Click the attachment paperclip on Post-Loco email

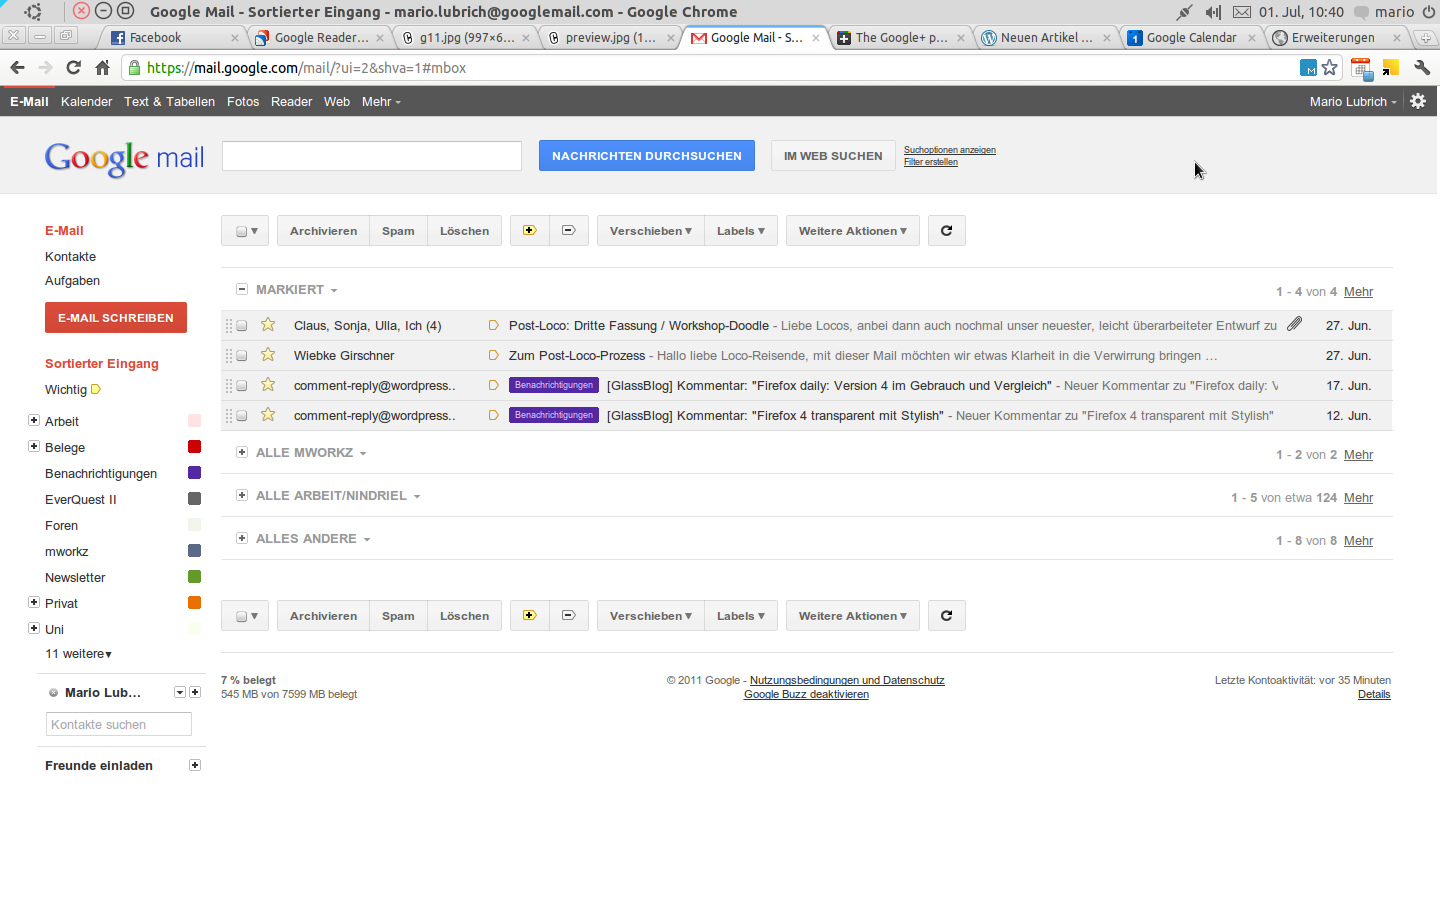pyautogui.click(x=1294, y=324)
